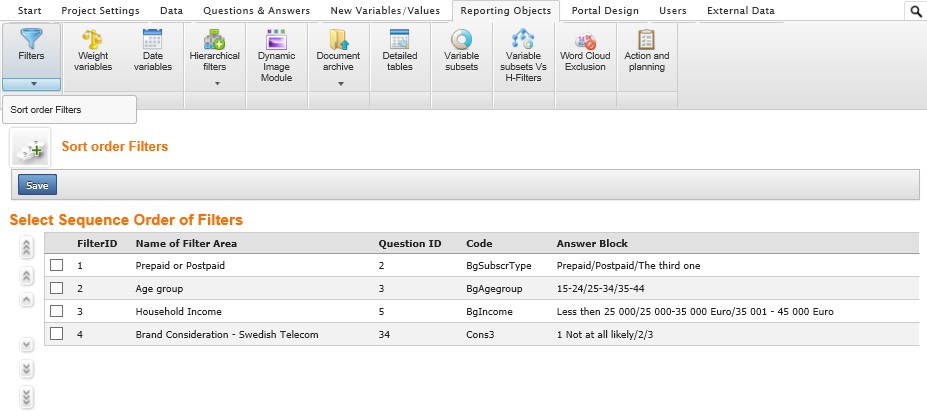Image resolution: width=927 pixels, height=418 pixels.
Task: Select the Household Income row checkbox
Action: tap(57, 311)
